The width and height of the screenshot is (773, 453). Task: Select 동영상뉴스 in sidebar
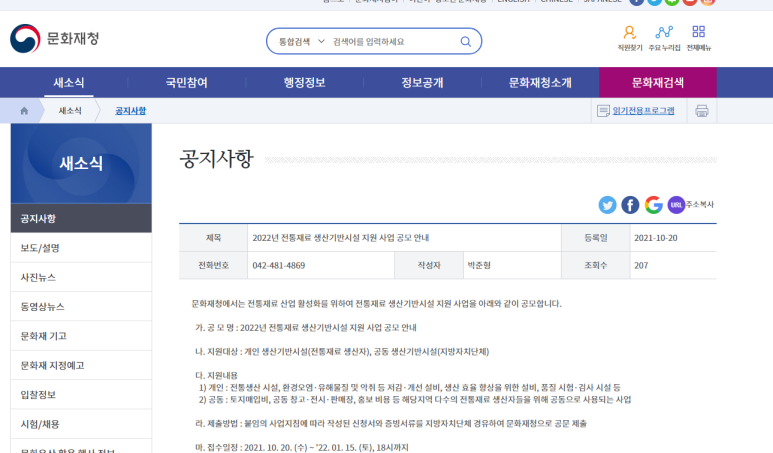(x=81, y=306)
